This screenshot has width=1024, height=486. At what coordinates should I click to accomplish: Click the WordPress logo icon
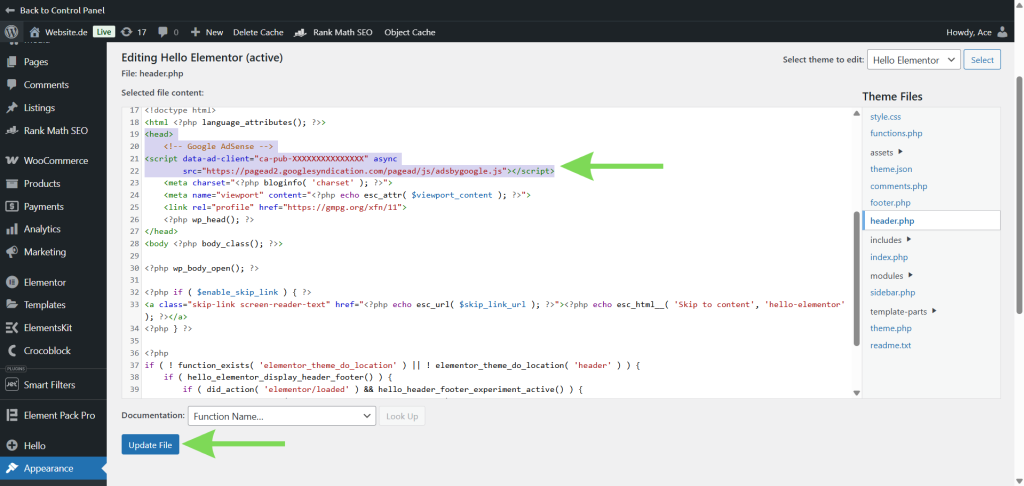[11, 32]
